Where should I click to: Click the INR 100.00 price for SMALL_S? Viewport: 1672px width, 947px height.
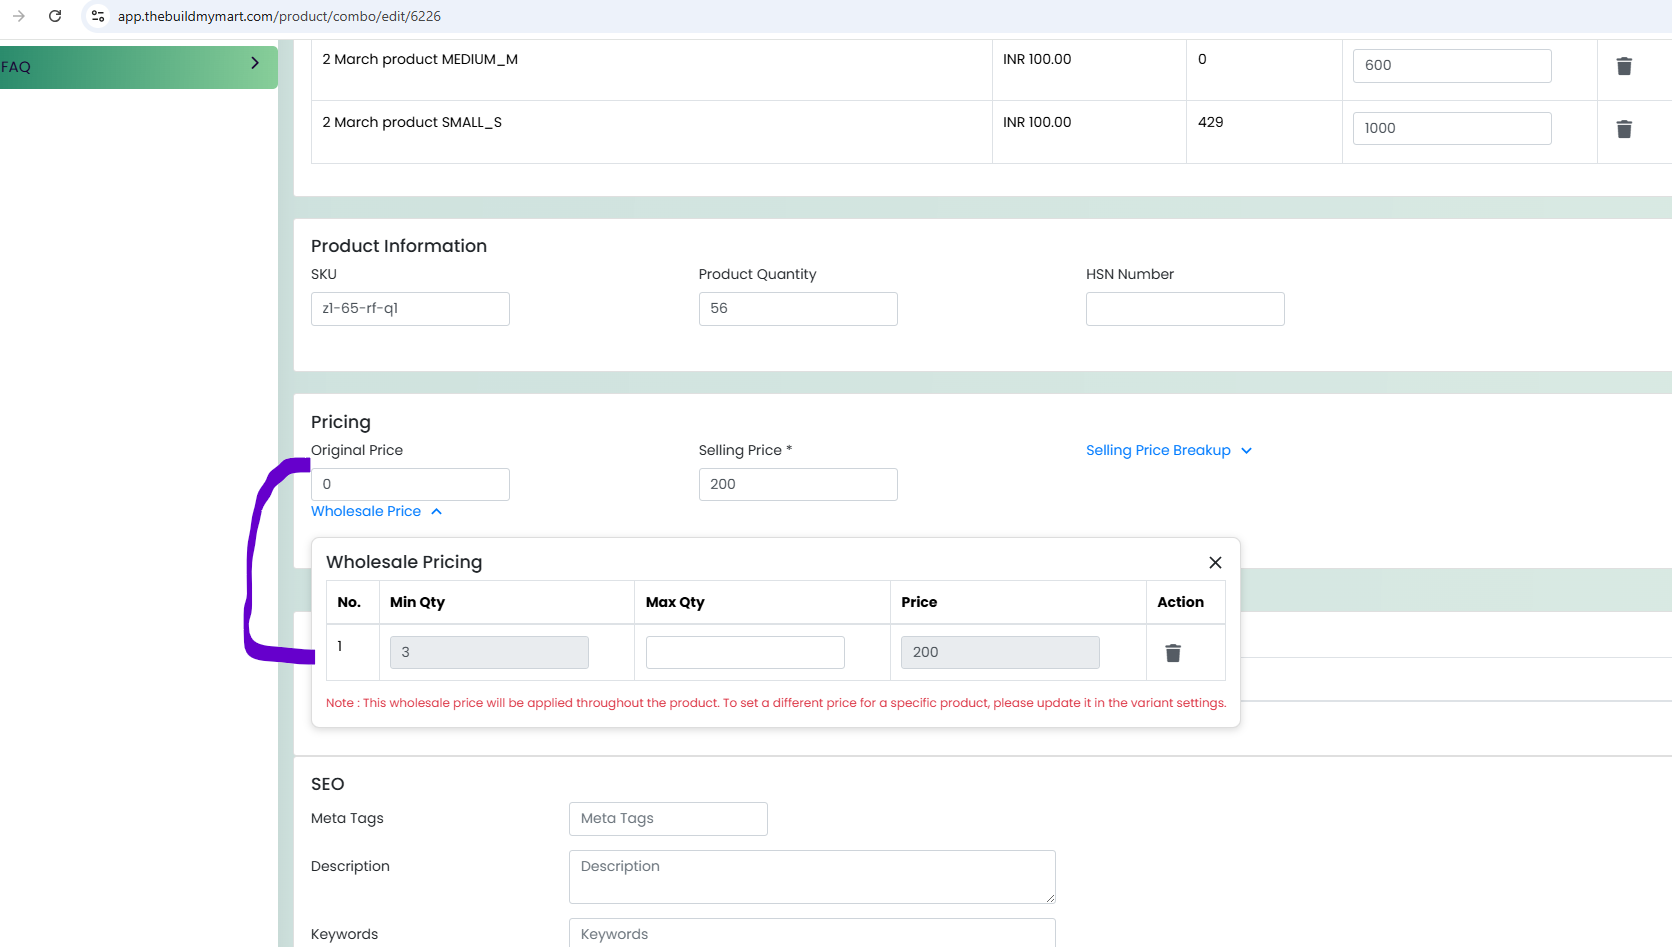point(1037,122)
